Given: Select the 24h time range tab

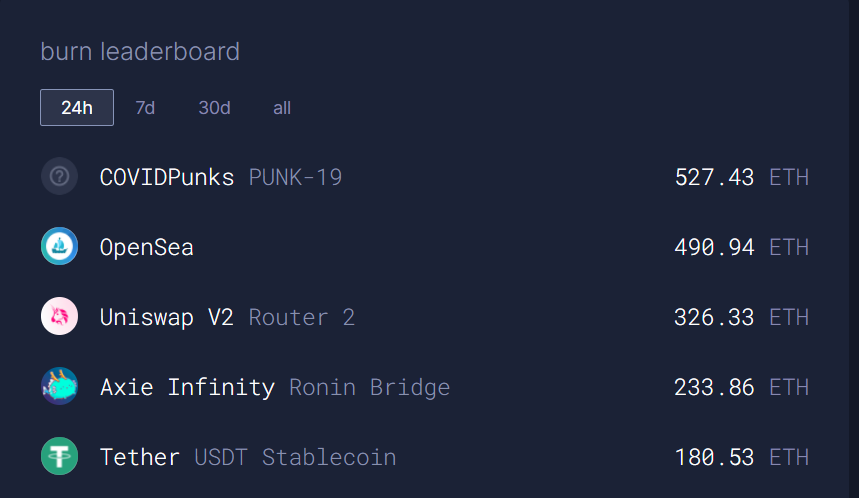Looking at the screenshot, I should coord(77,108).
